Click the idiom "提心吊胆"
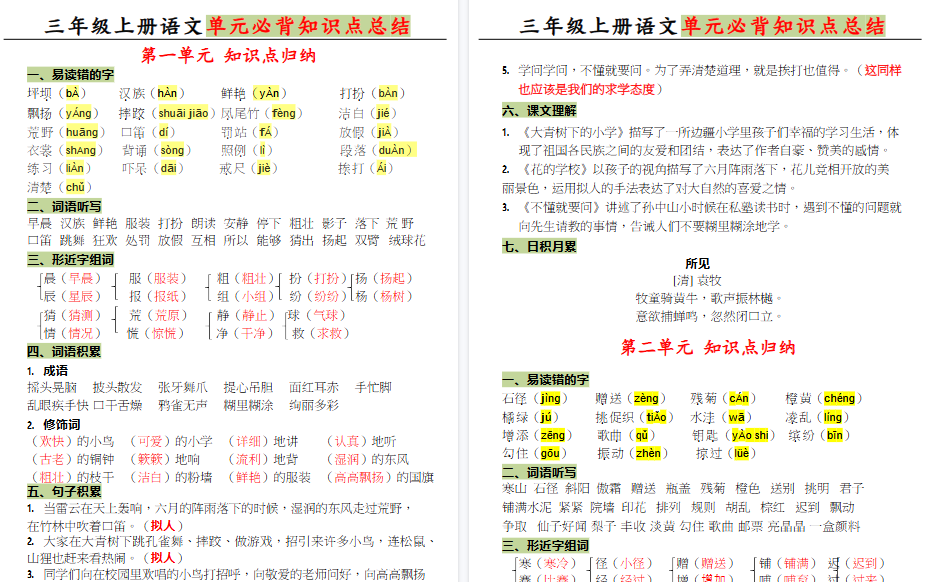 point(249,387)
